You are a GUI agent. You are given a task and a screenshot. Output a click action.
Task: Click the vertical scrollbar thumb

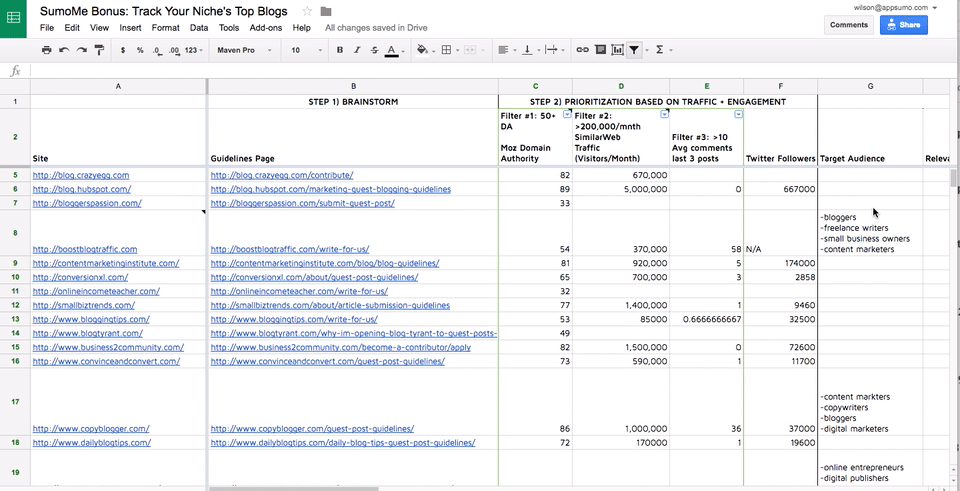pos(954,178)
